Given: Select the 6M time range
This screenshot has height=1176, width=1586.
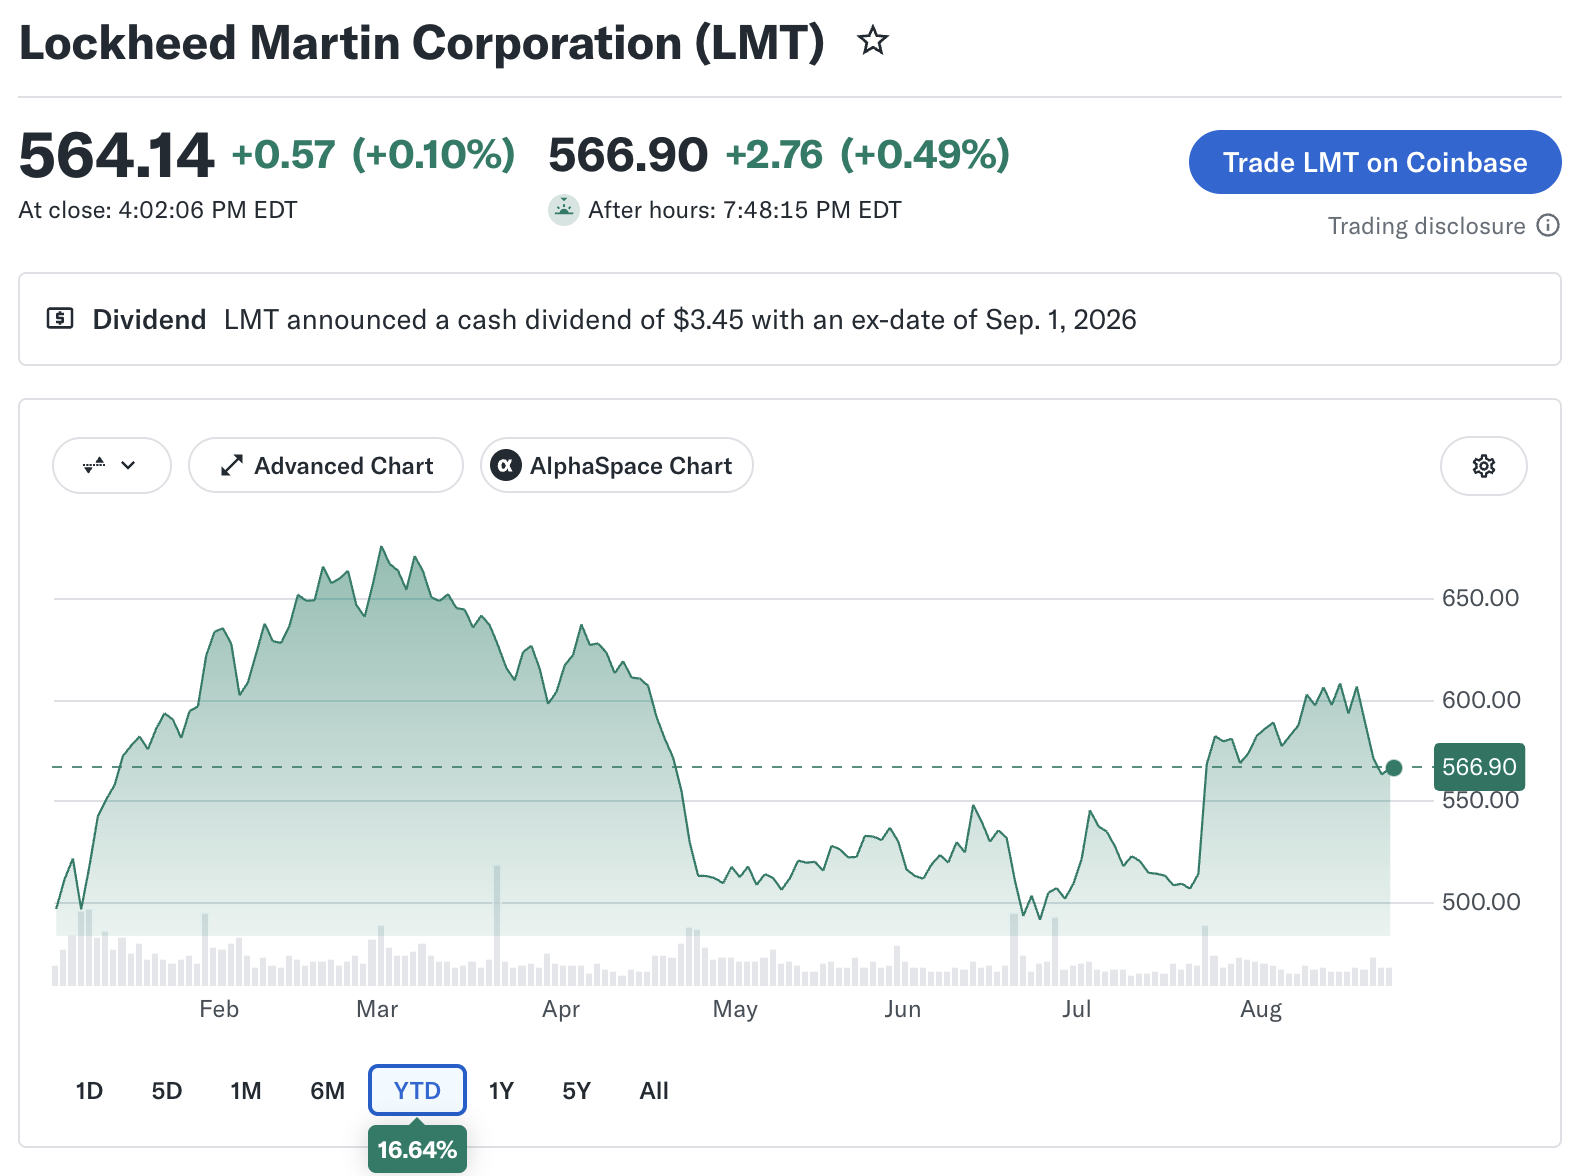Looking at the screenshot, I should [x=327, y=1090].
